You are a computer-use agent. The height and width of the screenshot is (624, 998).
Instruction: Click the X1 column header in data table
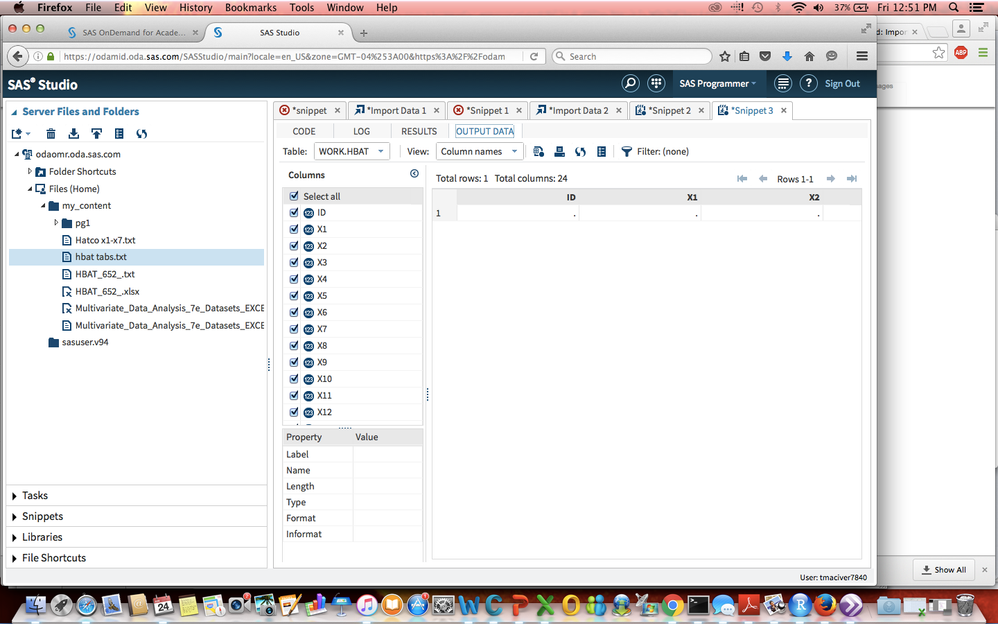(640, 197)
